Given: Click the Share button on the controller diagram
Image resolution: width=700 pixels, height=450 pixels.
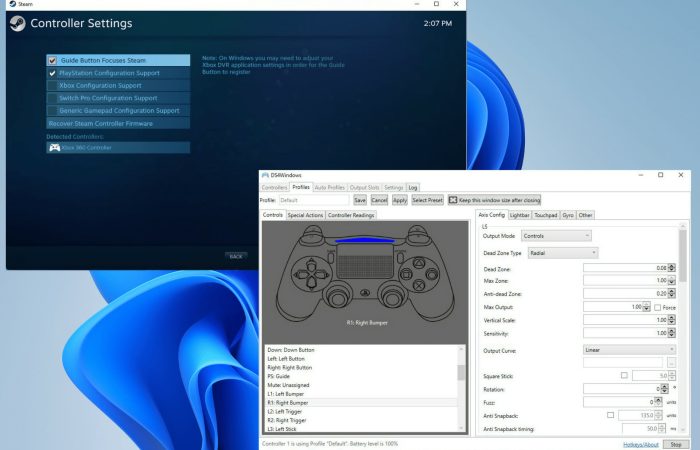Looking at the screenshot, I should pyautogui.click(x=331, y=256).
